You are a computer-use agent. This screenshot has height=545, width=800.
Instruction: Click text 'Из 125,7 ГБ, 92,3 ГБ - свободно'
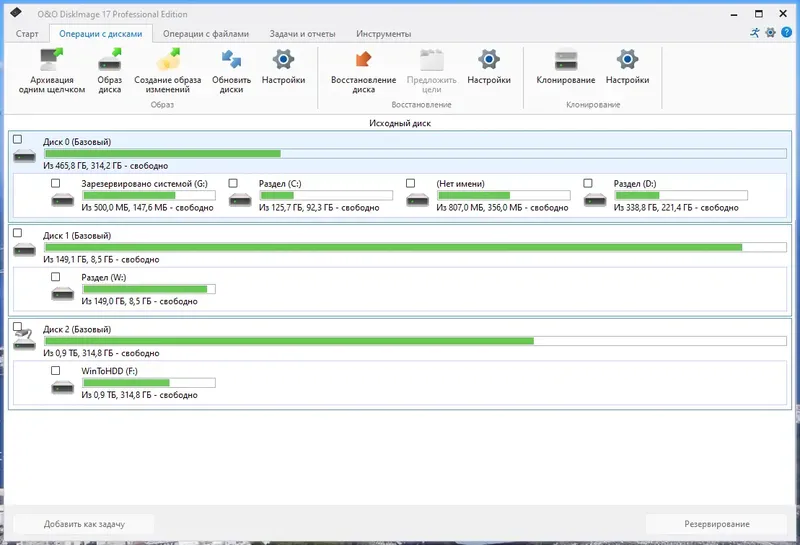[319, 208]
